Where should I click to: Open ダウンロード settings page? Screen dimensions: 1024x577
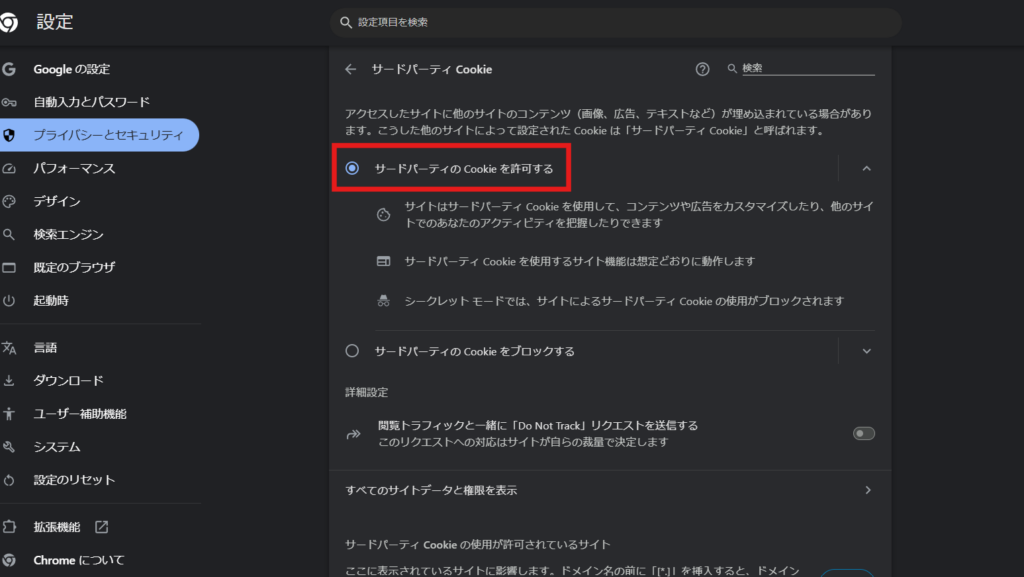coord(69,381)
